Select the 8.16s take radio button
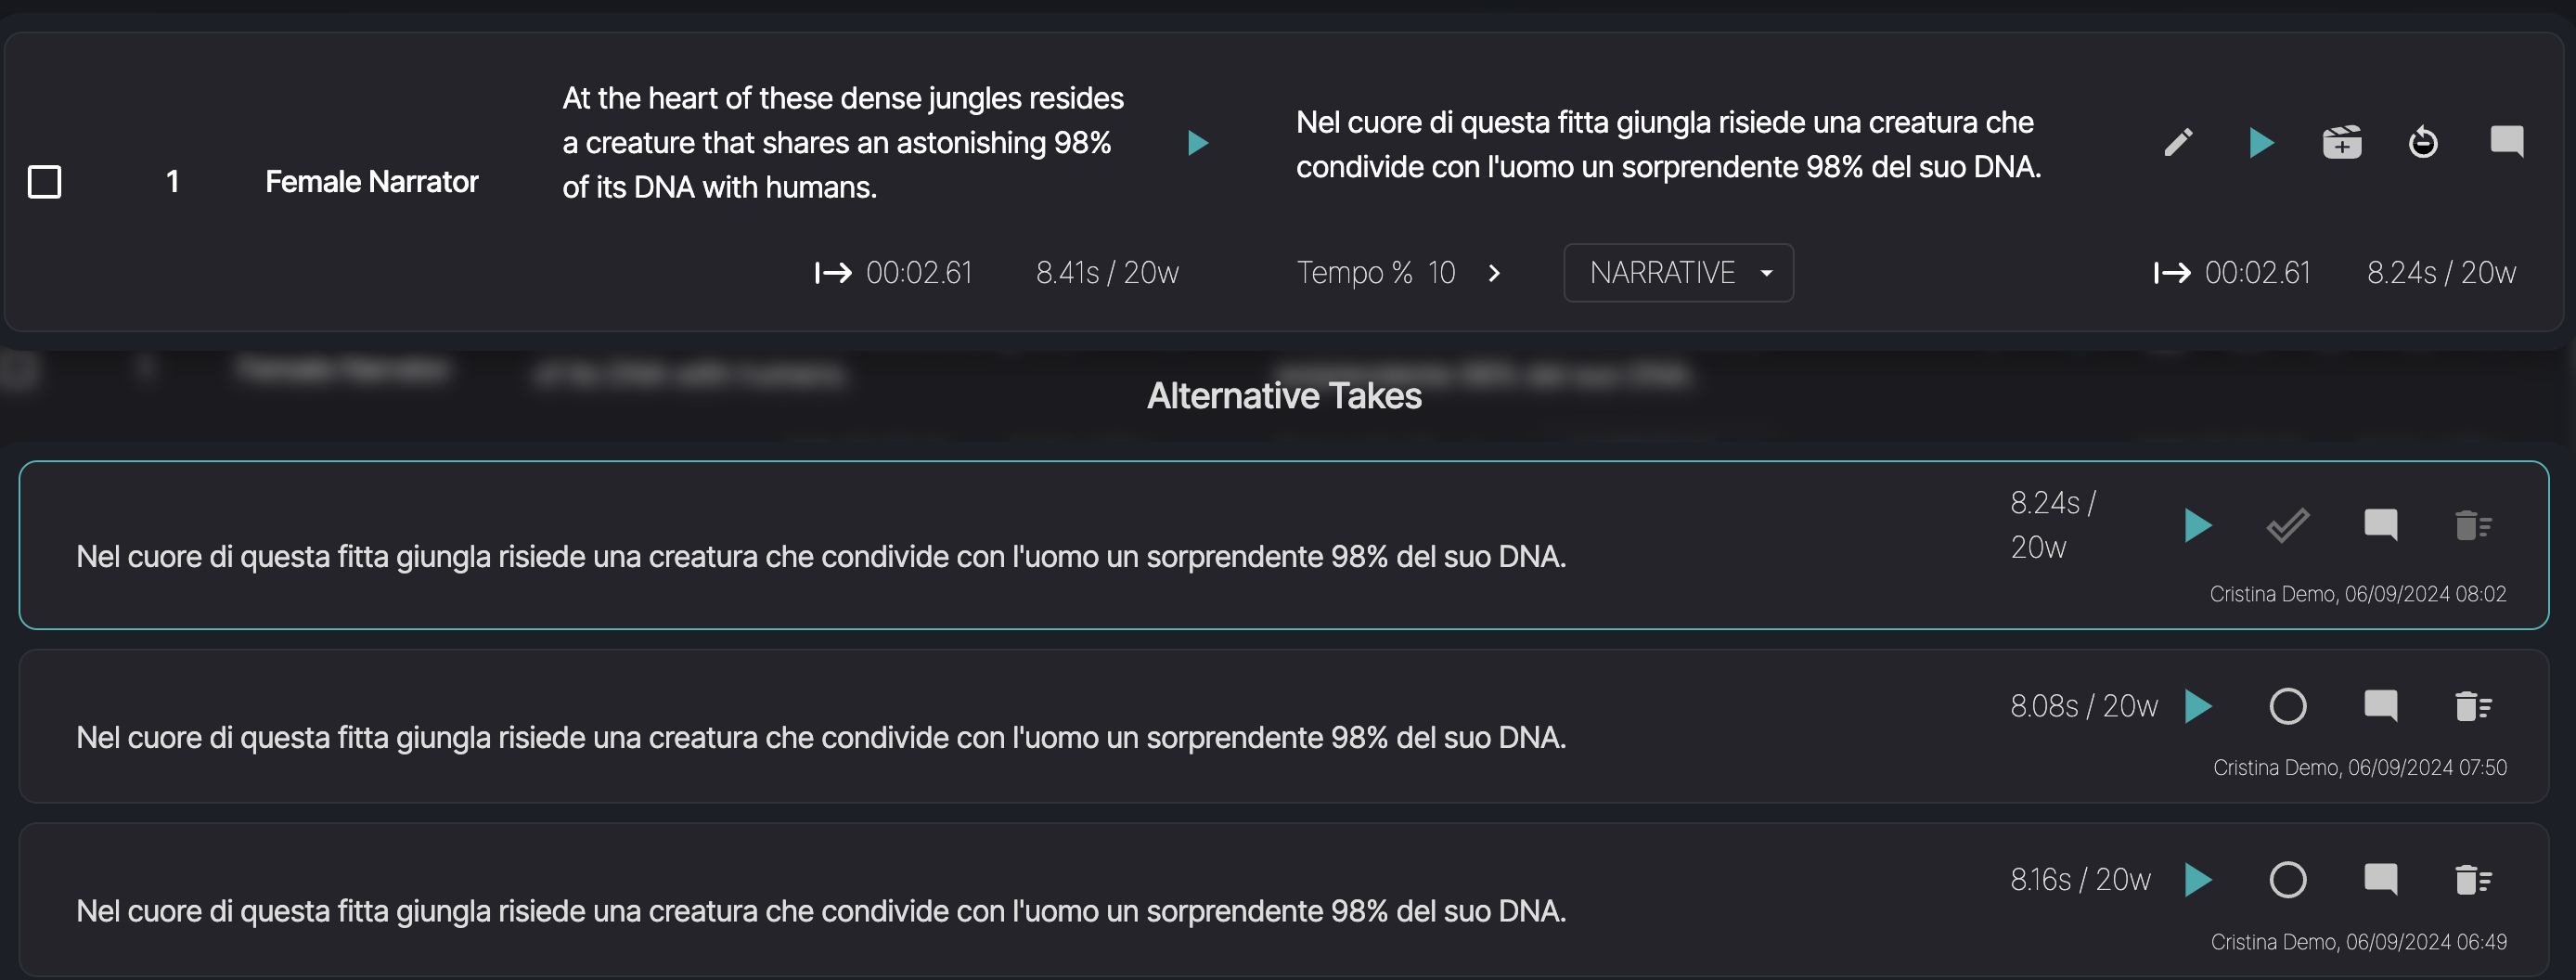Screen dimensions: 2576x980 (x=2288, y=879)
